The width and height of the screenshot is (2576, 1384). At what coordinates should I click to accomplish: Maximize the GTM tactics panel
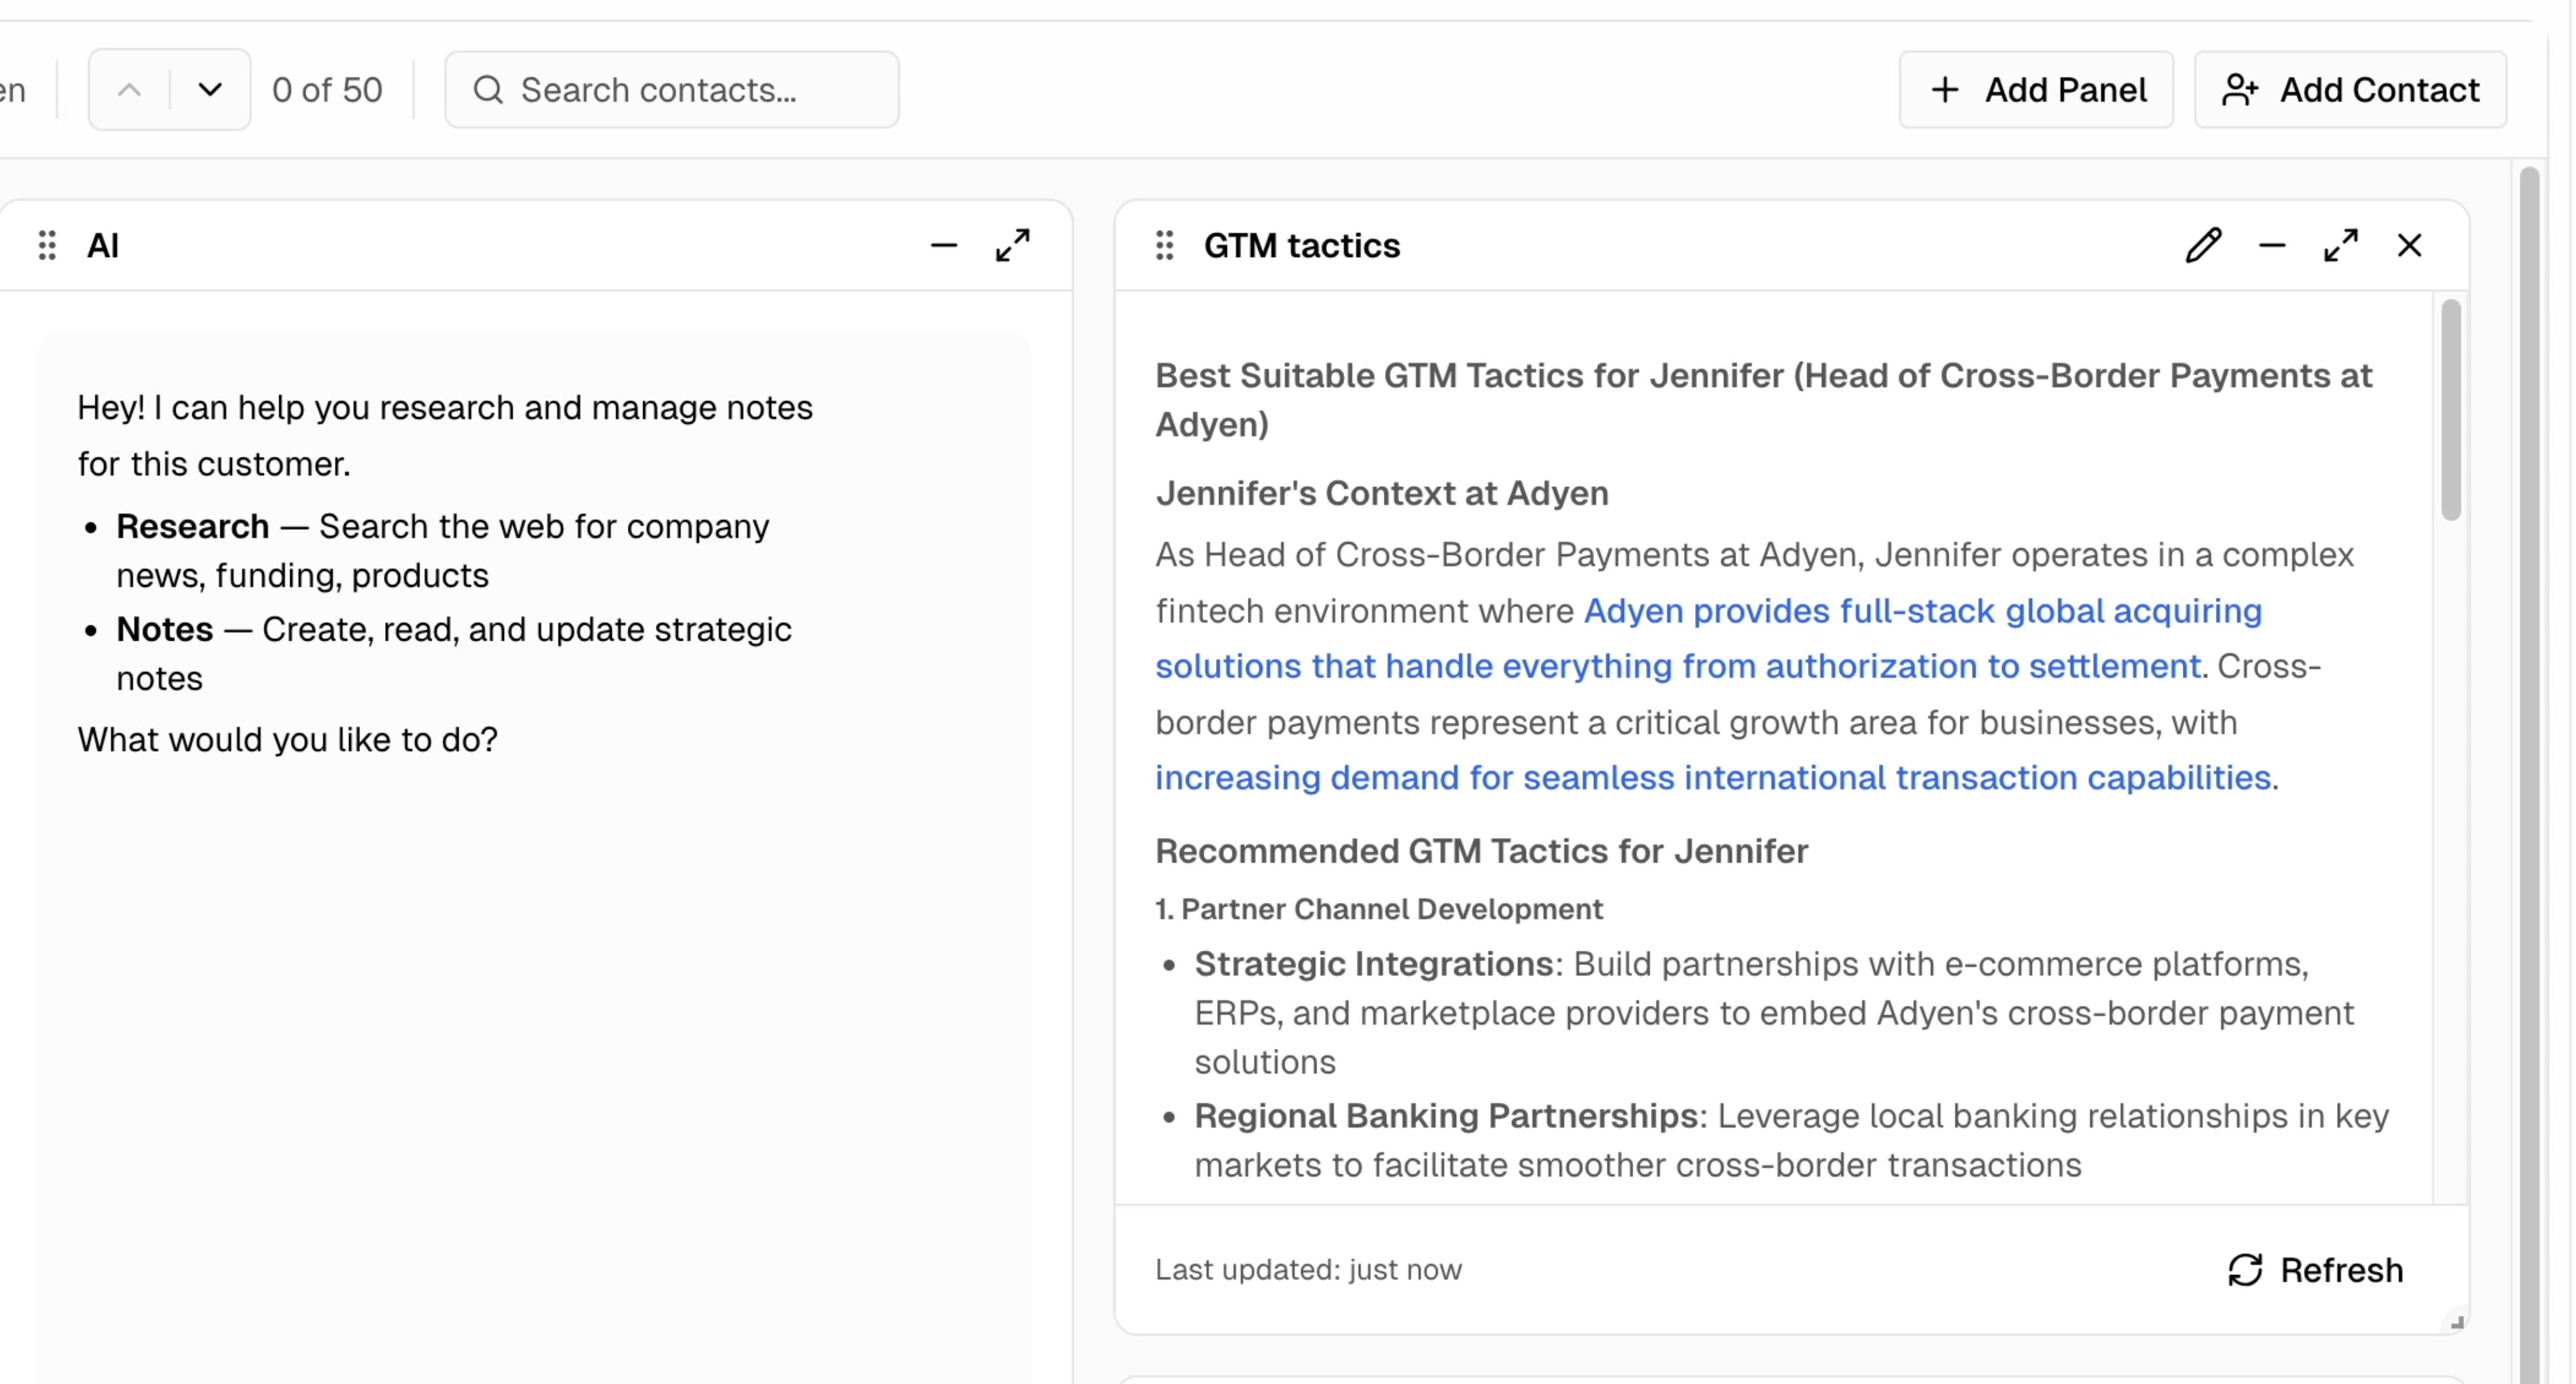point(2340,245)
